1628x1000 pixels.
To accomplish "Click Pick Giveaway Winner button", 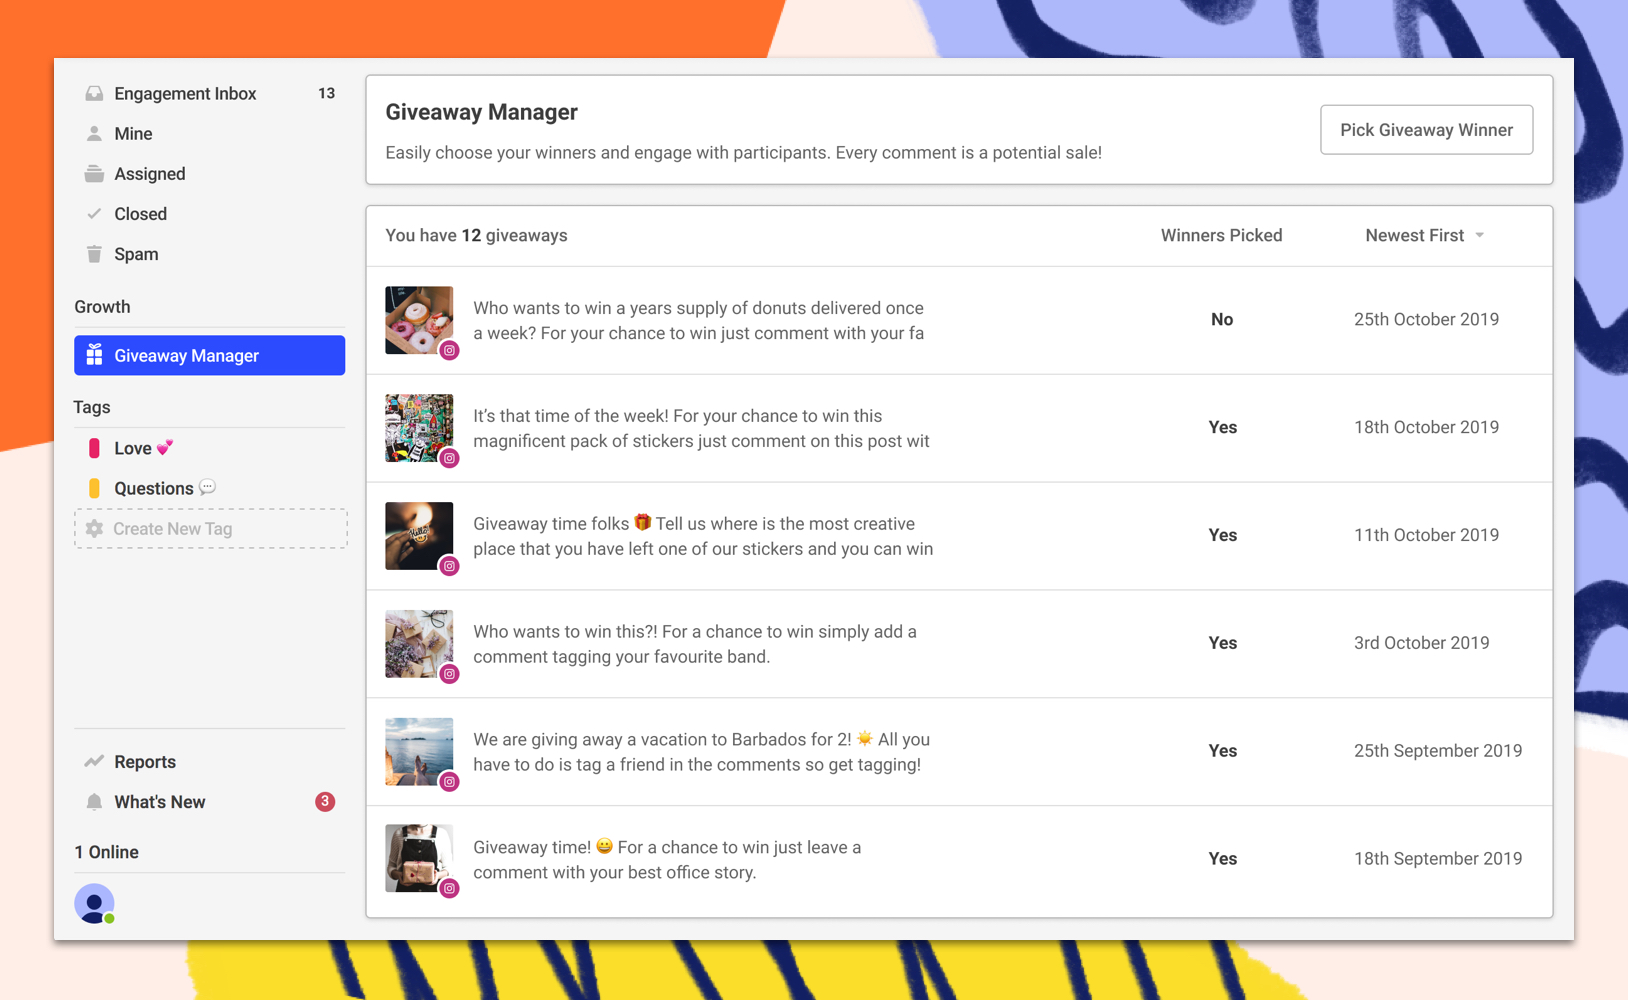I will click(x=1426, y=130).
